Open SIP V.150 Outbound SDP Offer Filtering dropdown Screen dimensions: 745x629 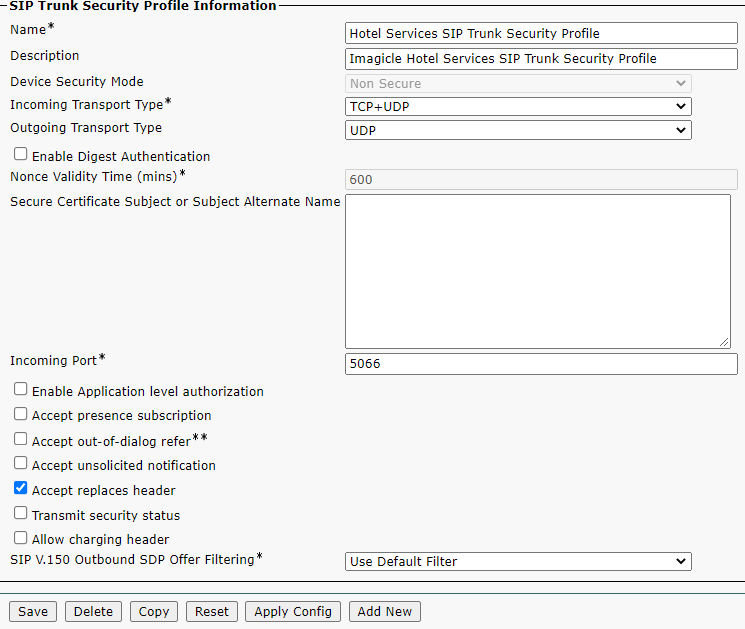tap(517, 561)
